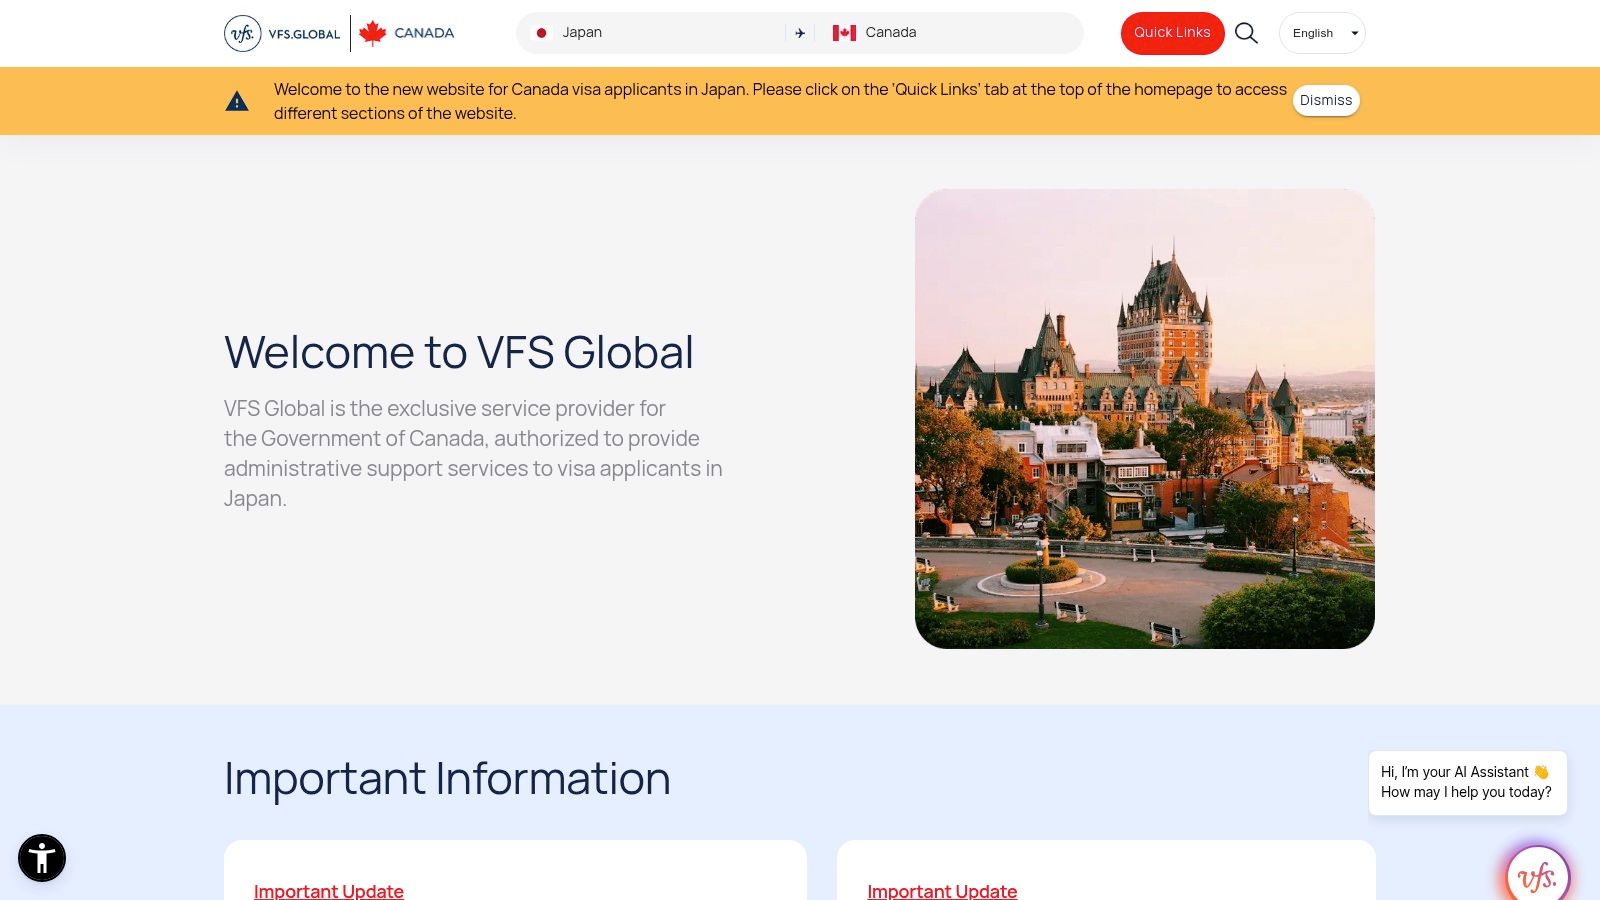
Task: Click the Welcome to VFS Global heading
Action: (458, 352)
